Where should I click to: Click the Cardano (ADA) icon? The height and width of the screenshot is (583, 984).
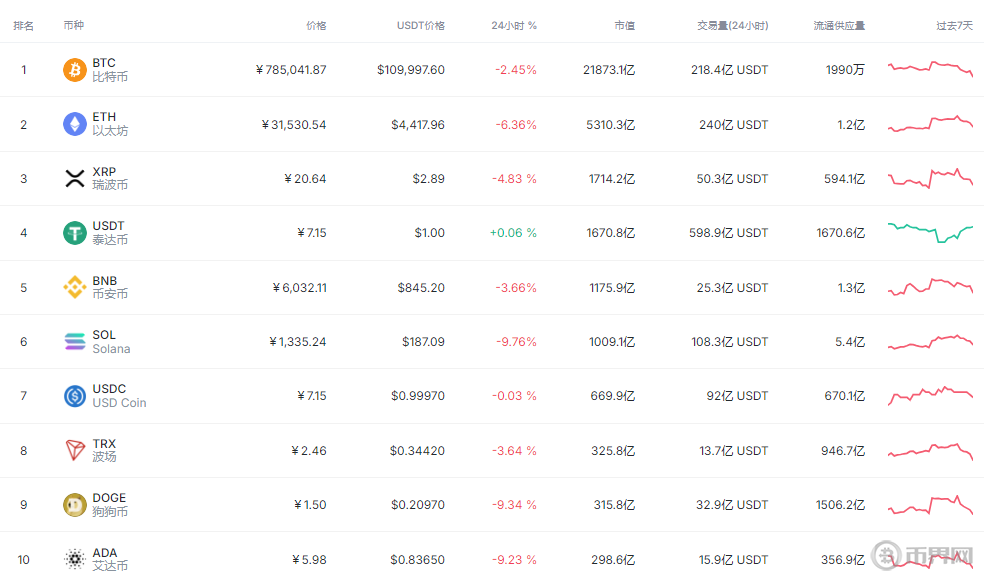tap(75, 559)
